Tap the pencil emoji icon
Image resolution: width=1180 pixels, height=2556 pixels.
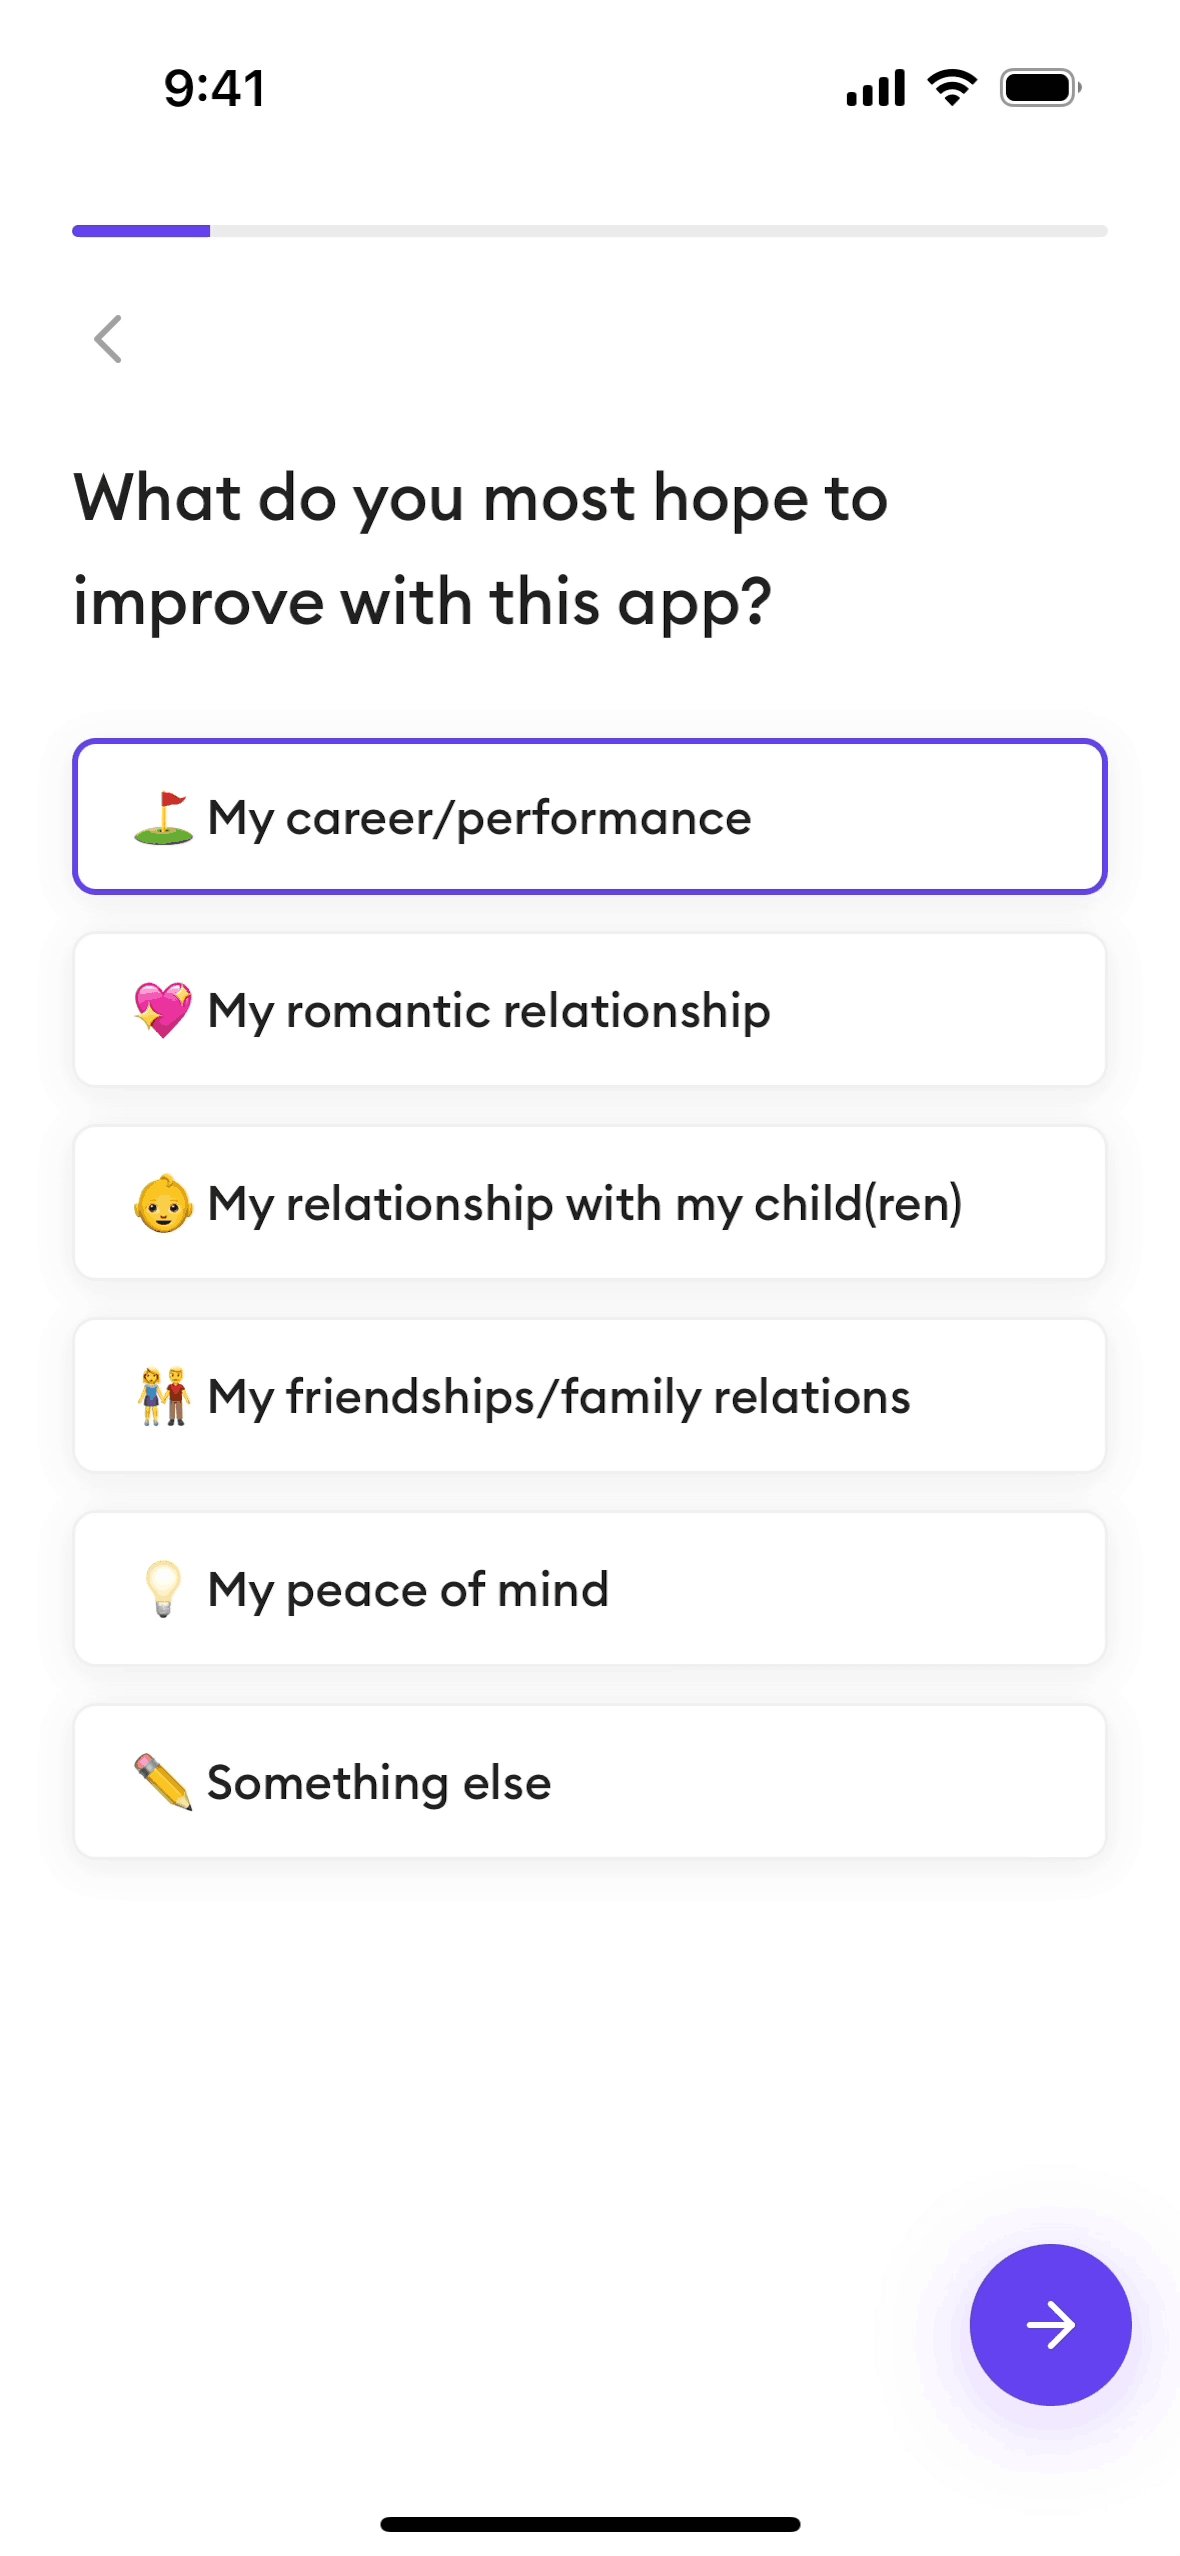tap(163, 1782)
